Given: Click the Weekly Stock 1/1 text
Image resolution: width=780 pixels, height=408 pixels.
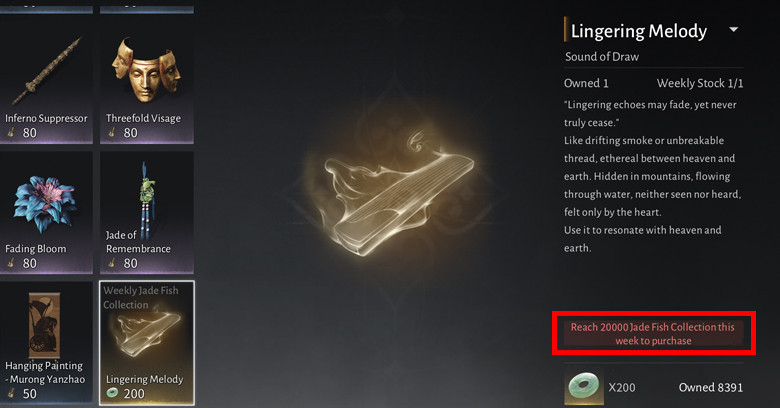Looking at the screenshot, I should point(700,83).
